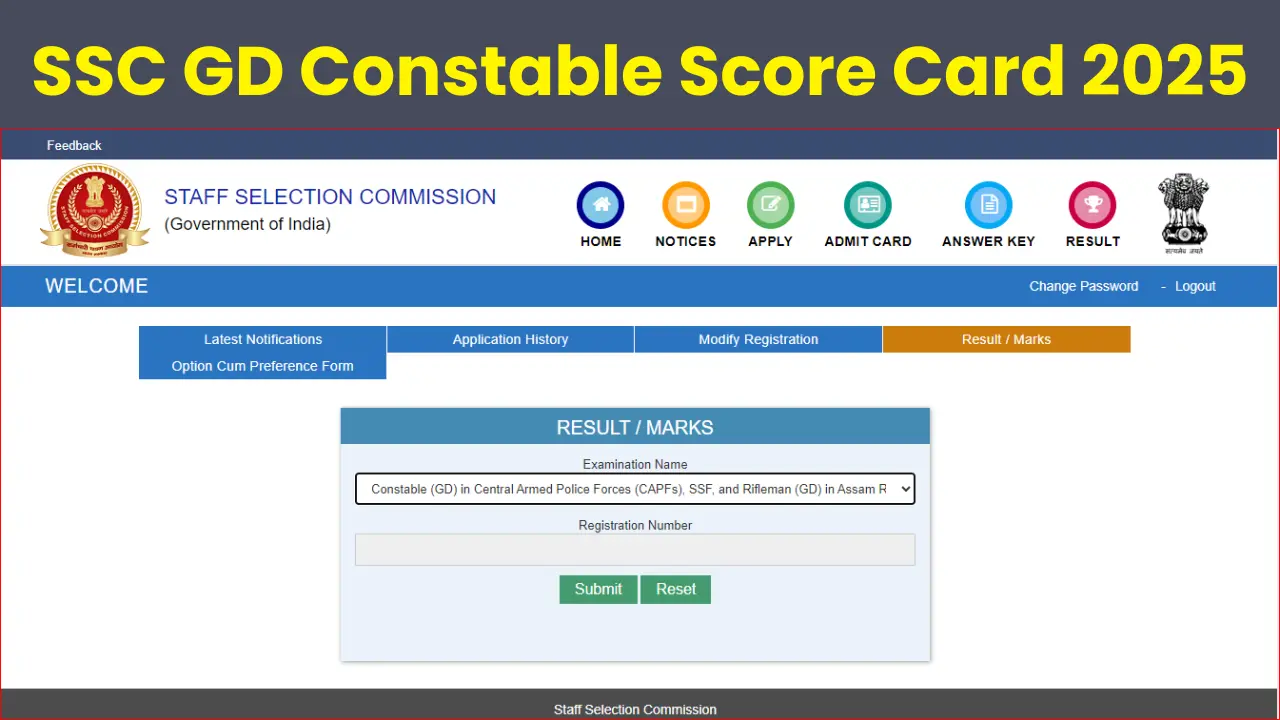Click the national emblem of India image

click(x=1183, y=210)
